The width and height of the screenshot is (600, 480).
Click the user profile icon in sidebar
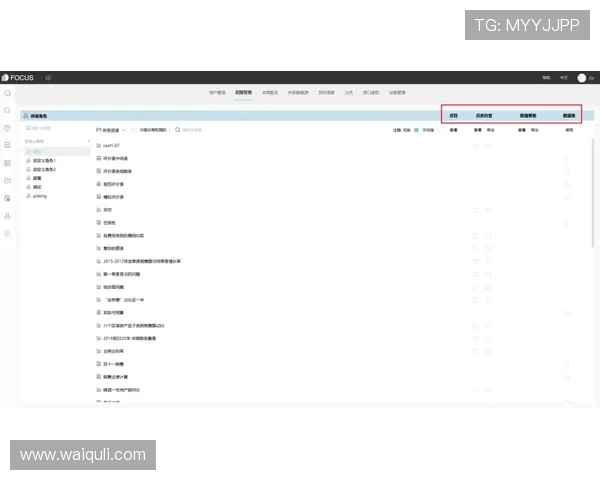coord(7,215)
